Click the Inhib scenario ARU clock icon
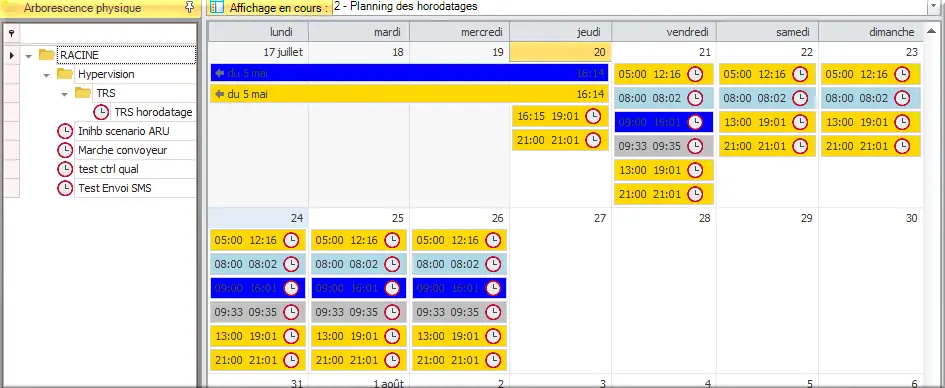 point(64,131)
